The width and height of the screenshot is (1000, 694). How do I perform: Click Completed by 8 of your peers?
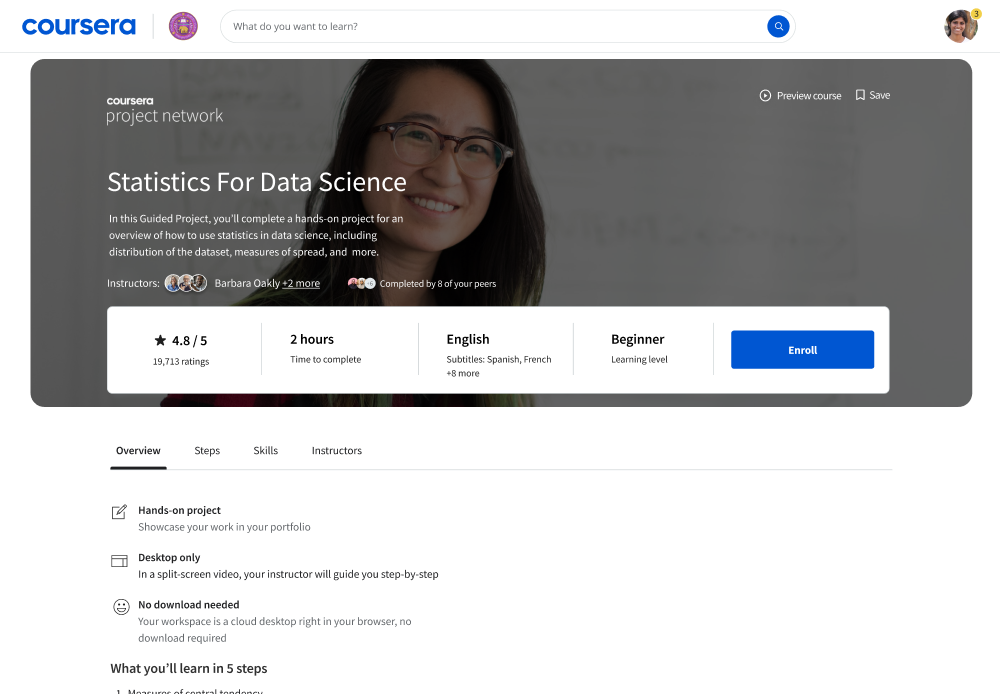pos(438,283)
